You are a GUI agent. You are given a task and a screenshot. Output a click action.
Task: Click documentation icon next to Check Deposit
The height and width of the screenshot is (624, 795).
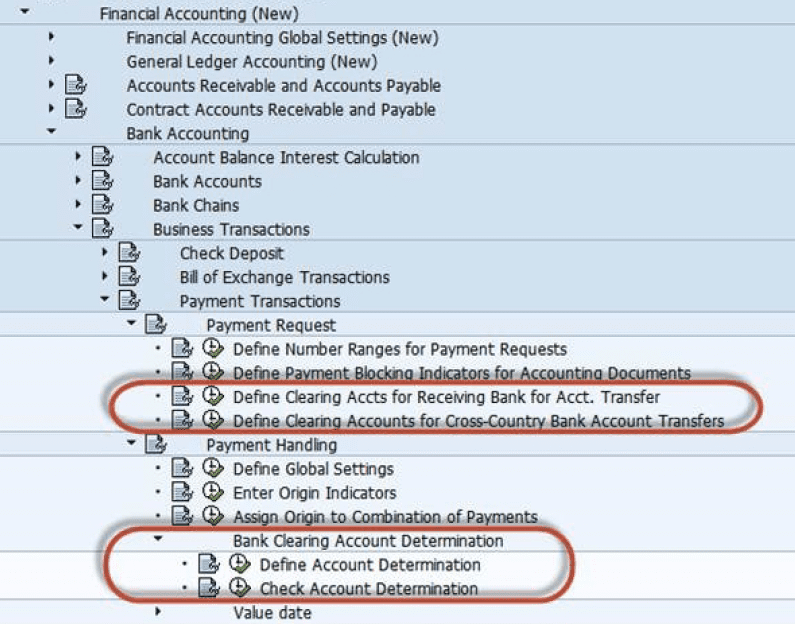click(x=129, y=253)
